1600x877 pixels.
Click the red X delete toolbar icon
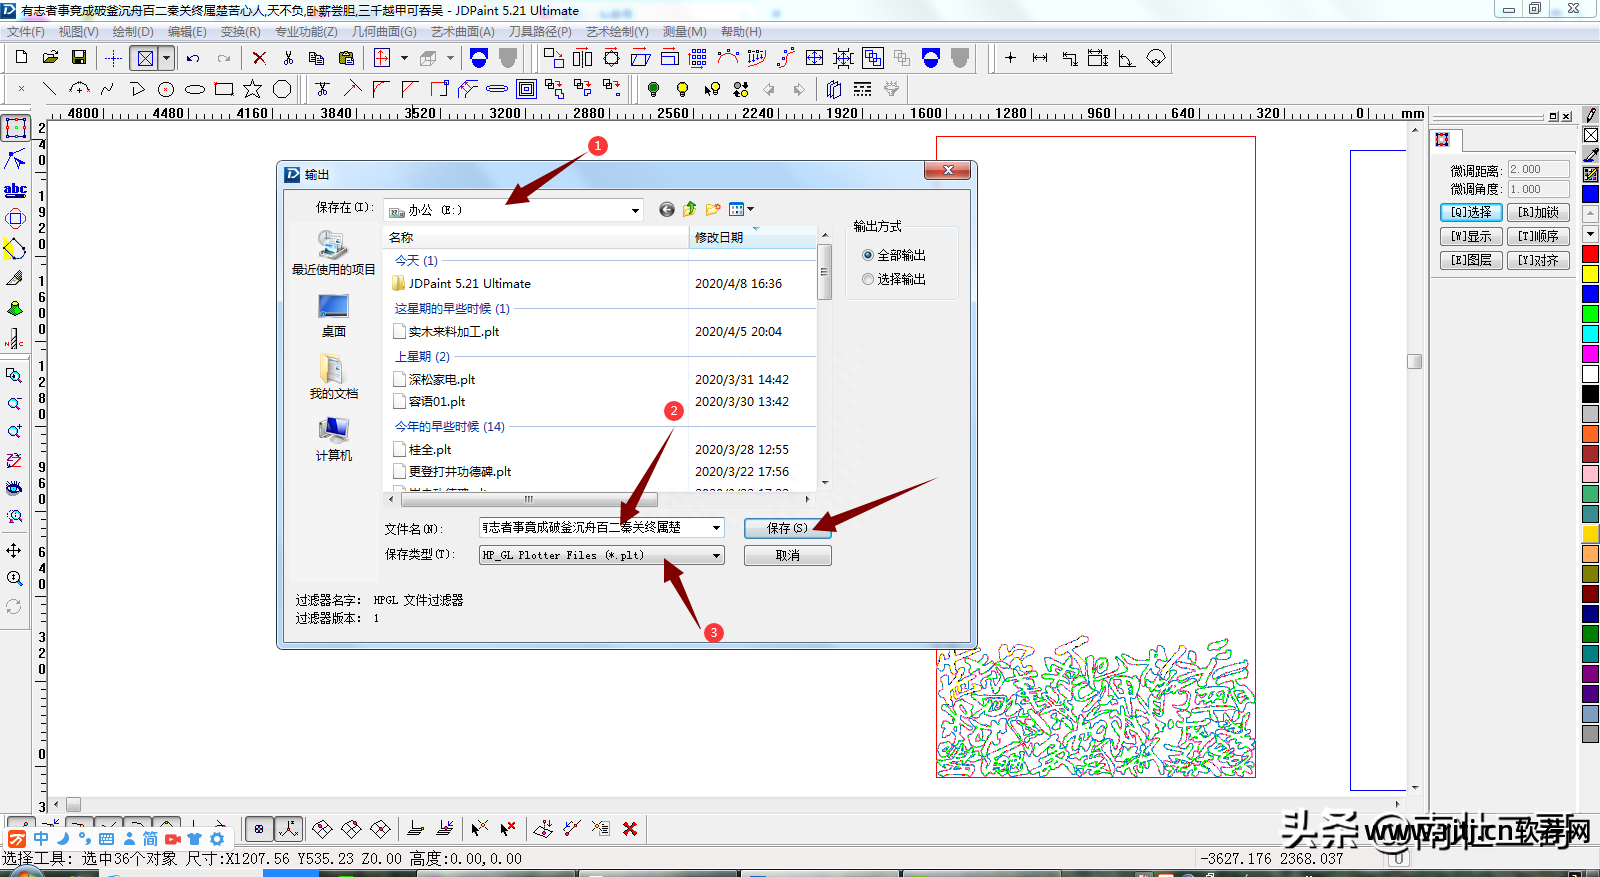coord(259,58)
